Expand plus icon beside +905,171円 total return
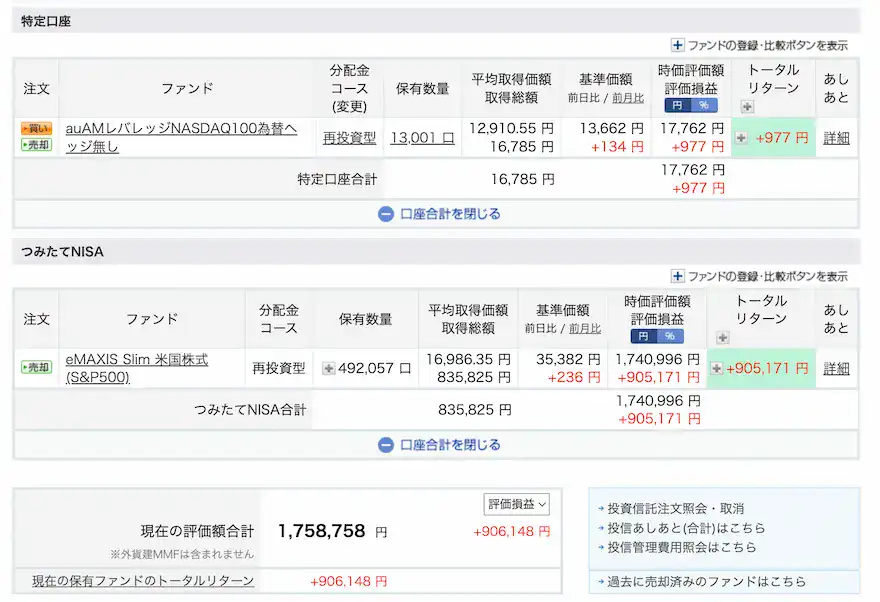 [716, 368]
